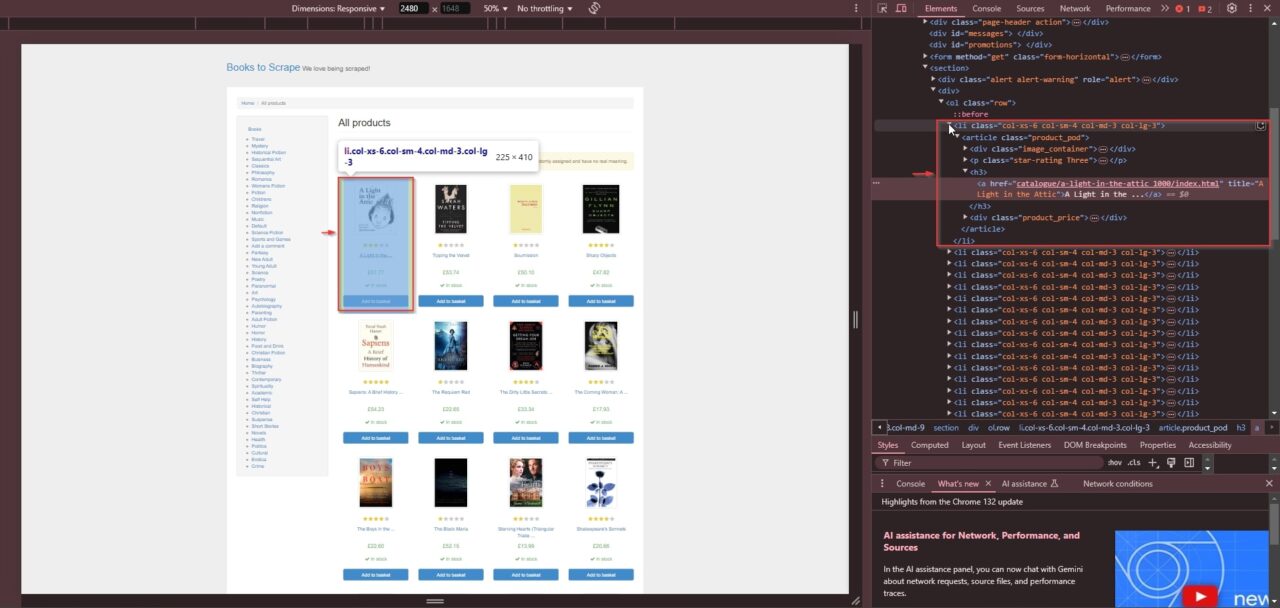The image size is (1280, 608).
Task: Expand the section element in the DOM tree
Action: [925, 68]
